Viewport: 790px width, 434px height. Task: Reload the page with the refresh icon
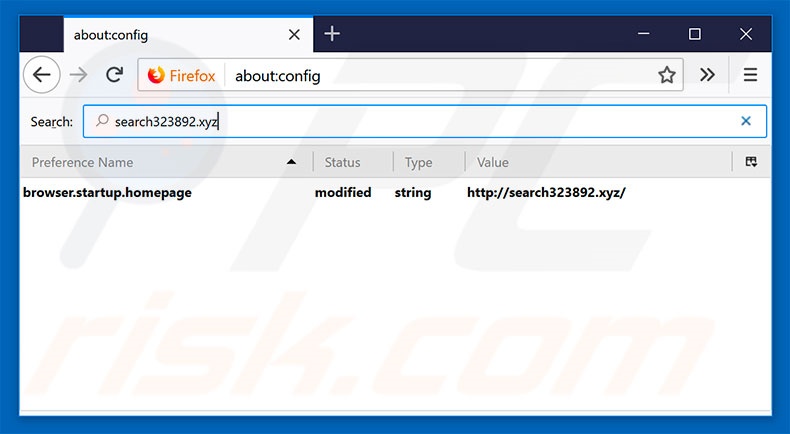115,75
